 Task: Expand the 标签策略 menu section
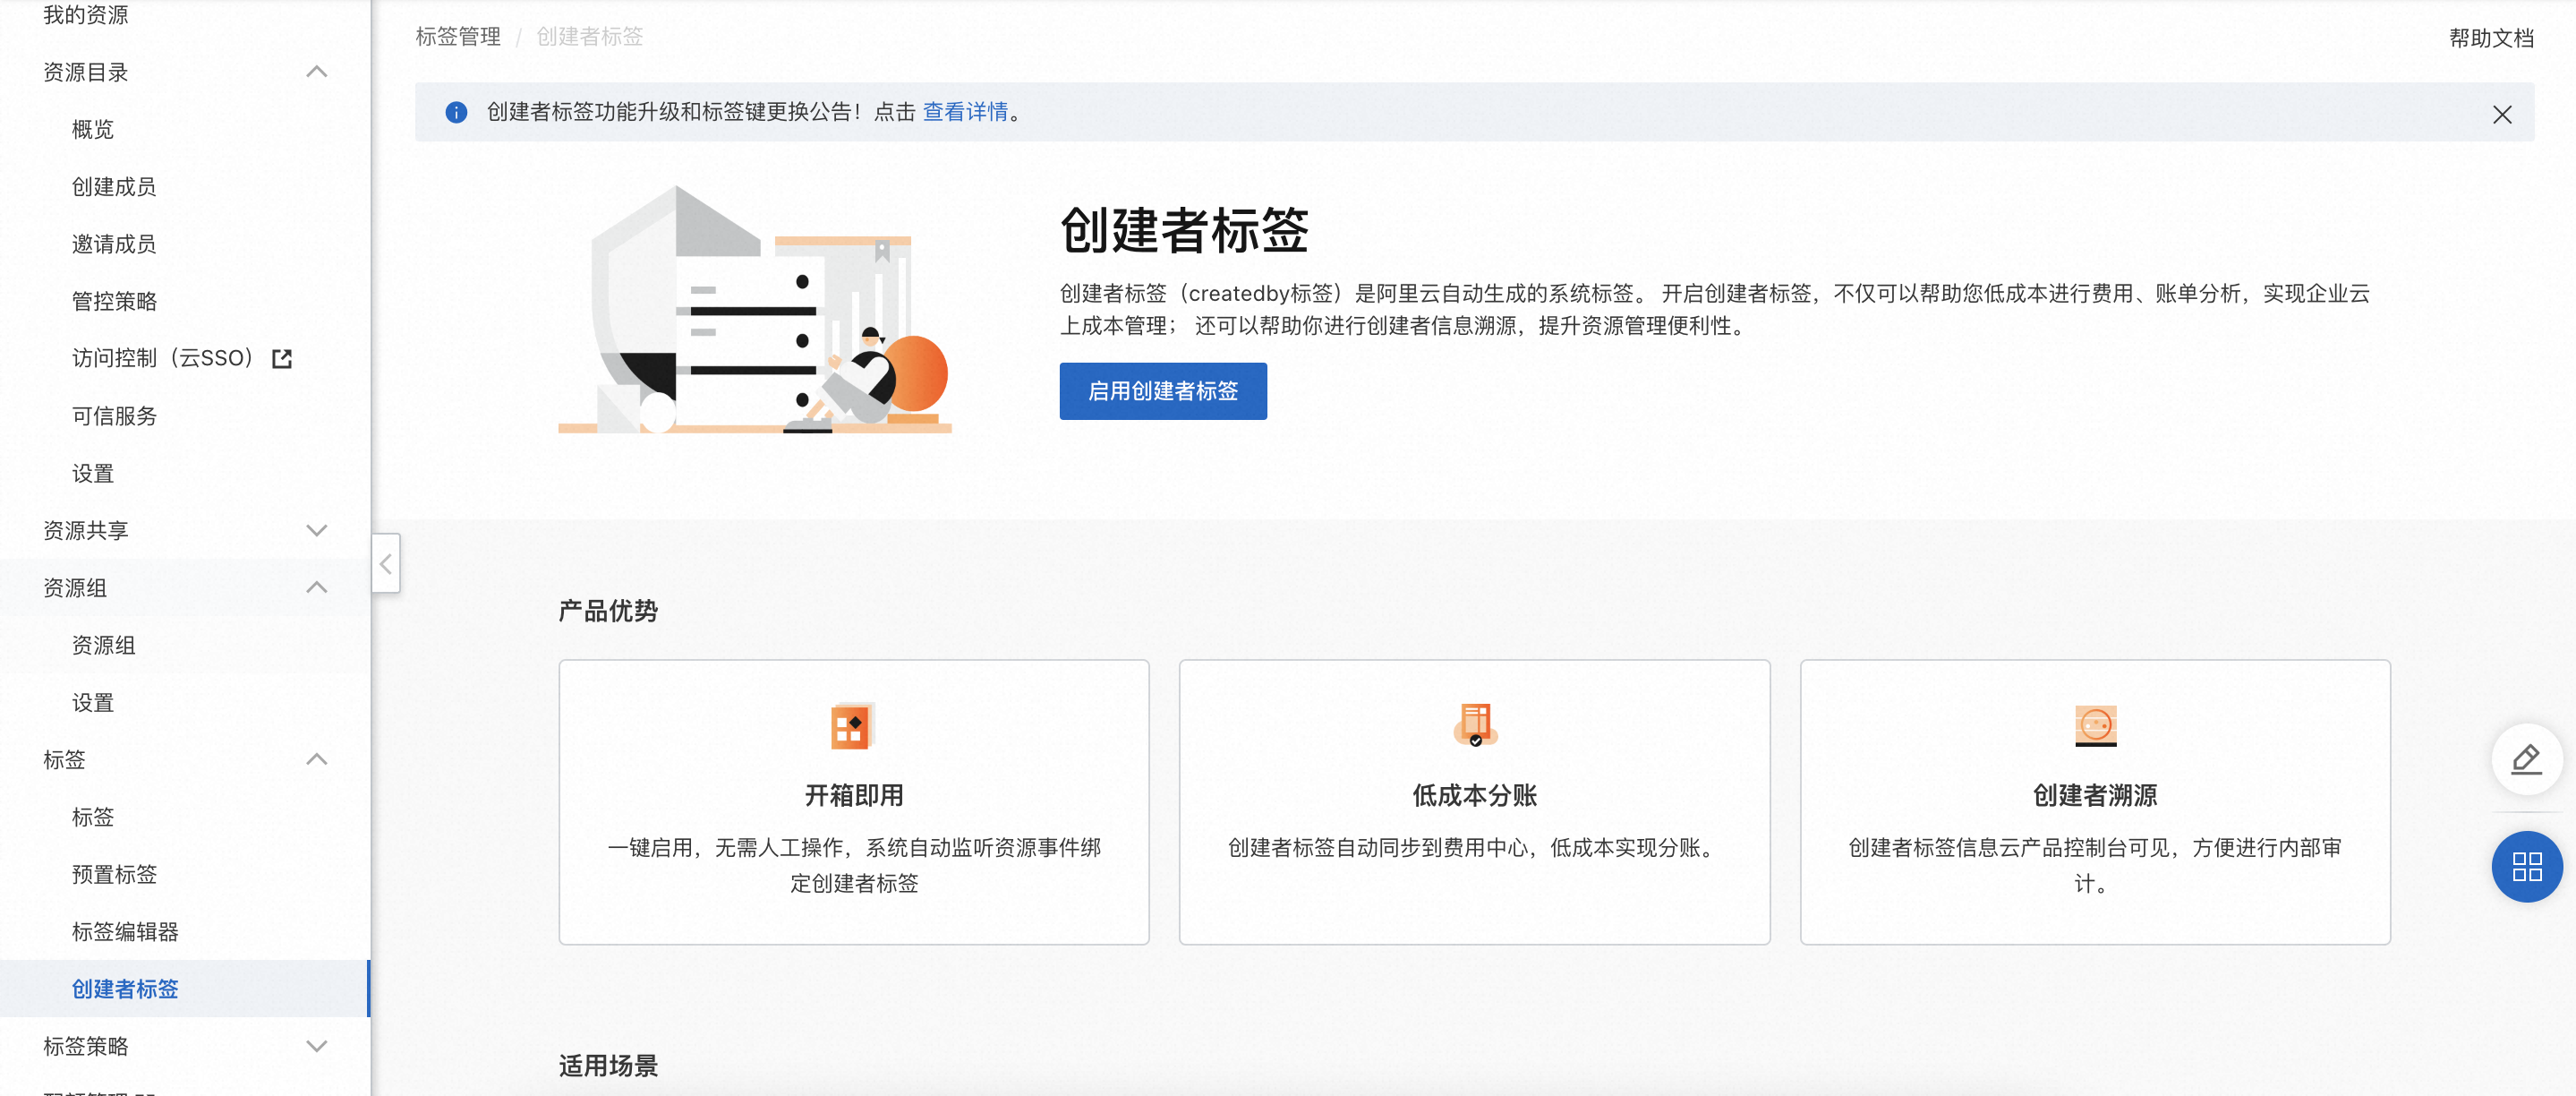coord(316,1046)
